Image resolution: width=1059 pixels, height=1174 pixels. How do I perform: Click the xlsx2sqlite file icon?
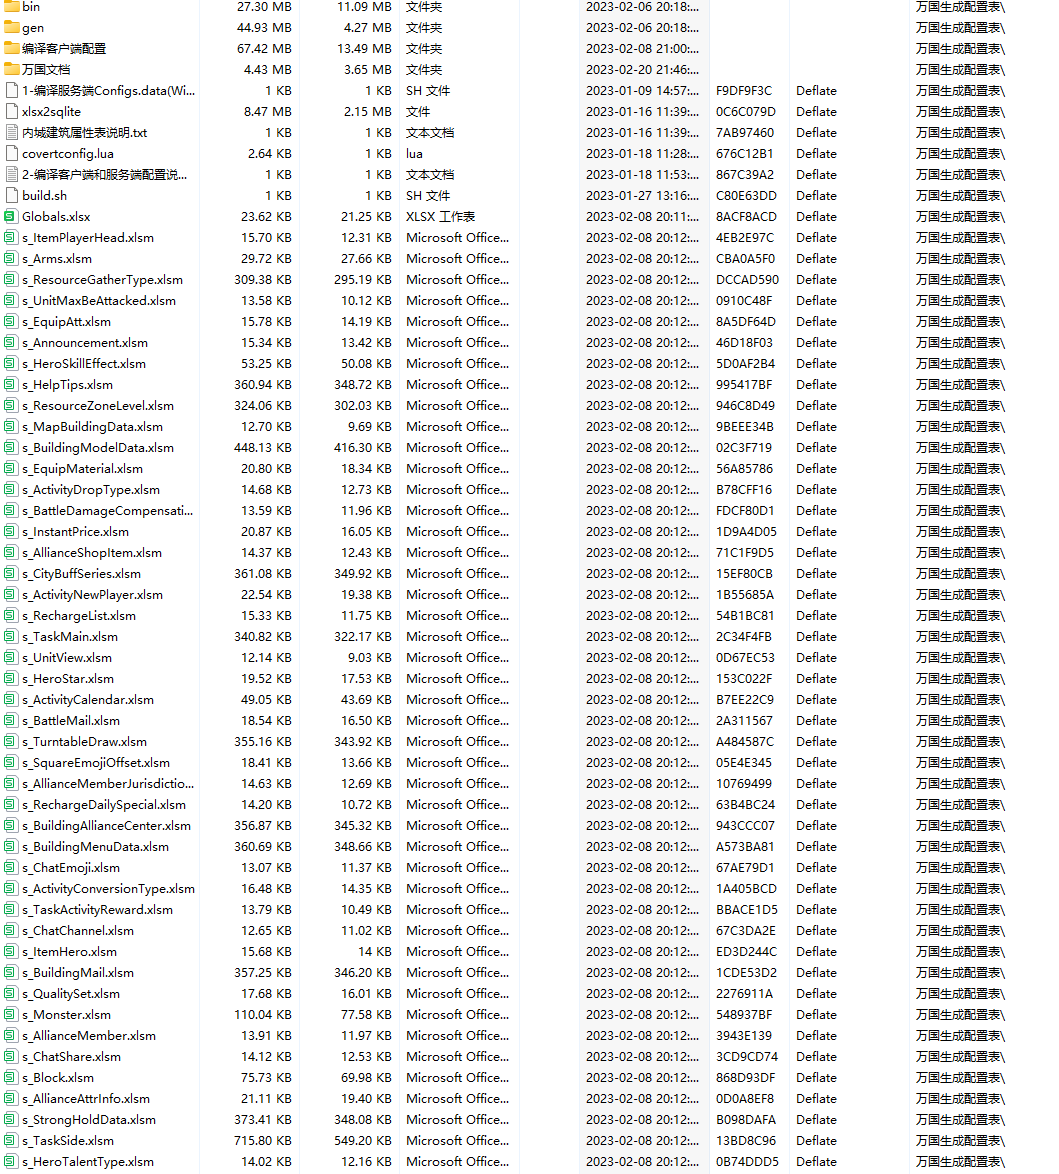click(11, 111)
